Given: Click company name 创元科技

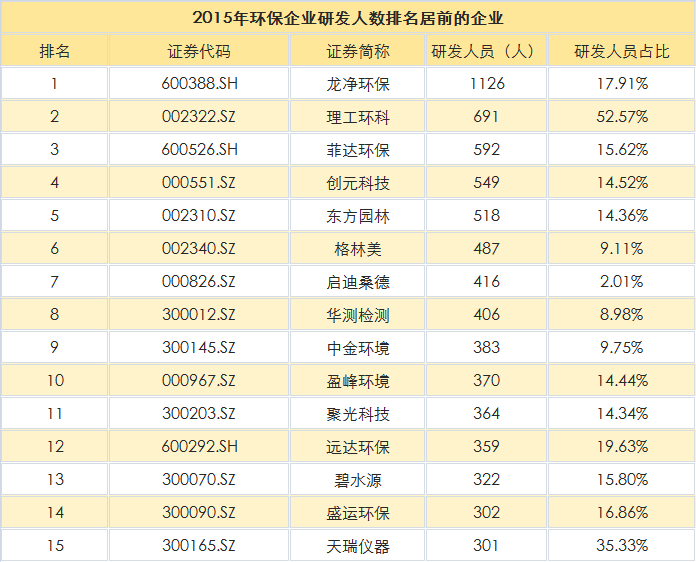Looking at the screenshot, I should coord(358,183).
